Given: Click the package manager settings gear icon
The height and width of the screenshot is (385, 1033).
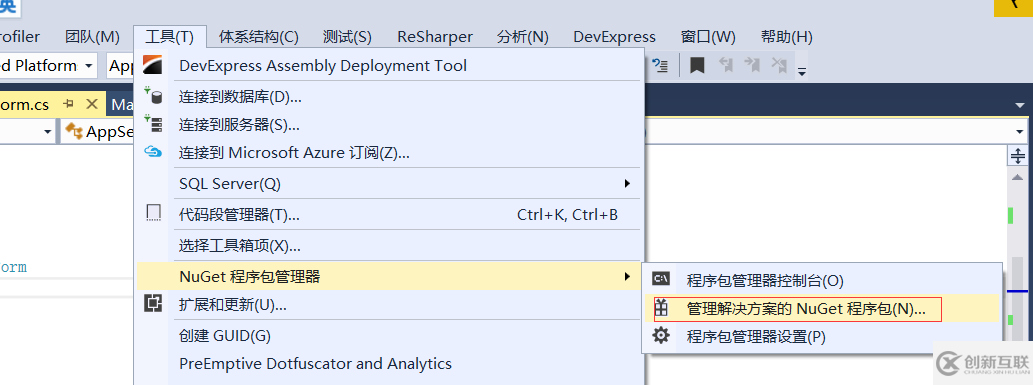Looking at the screenshot, I should (x=661, y=336).
